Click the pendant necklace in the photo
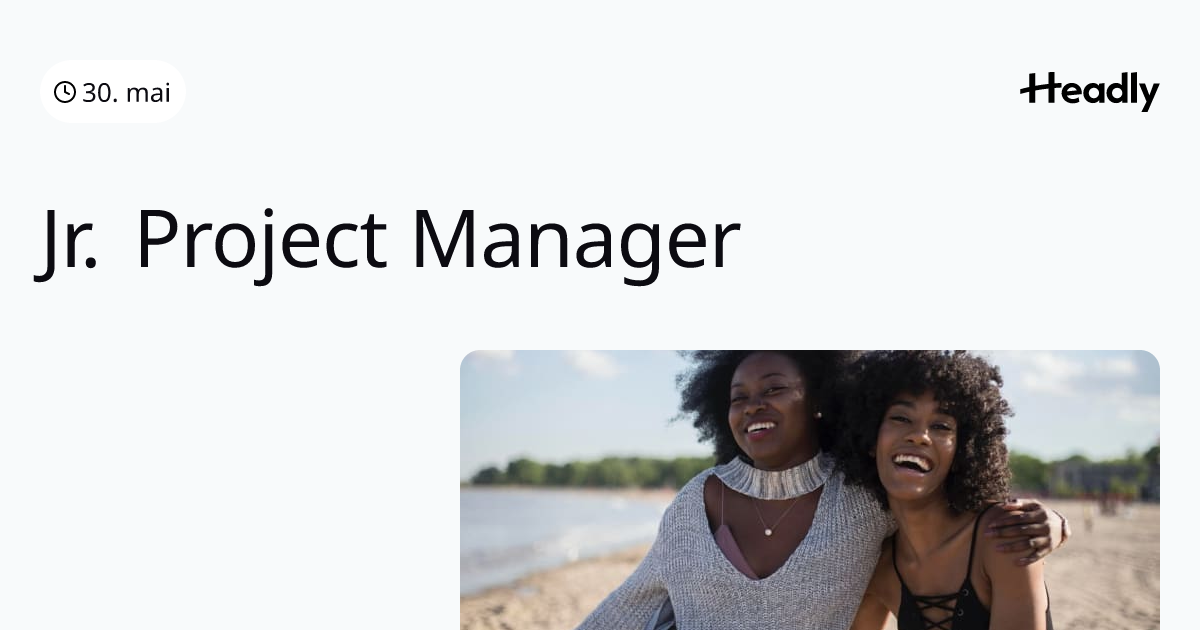 (770, 528)
